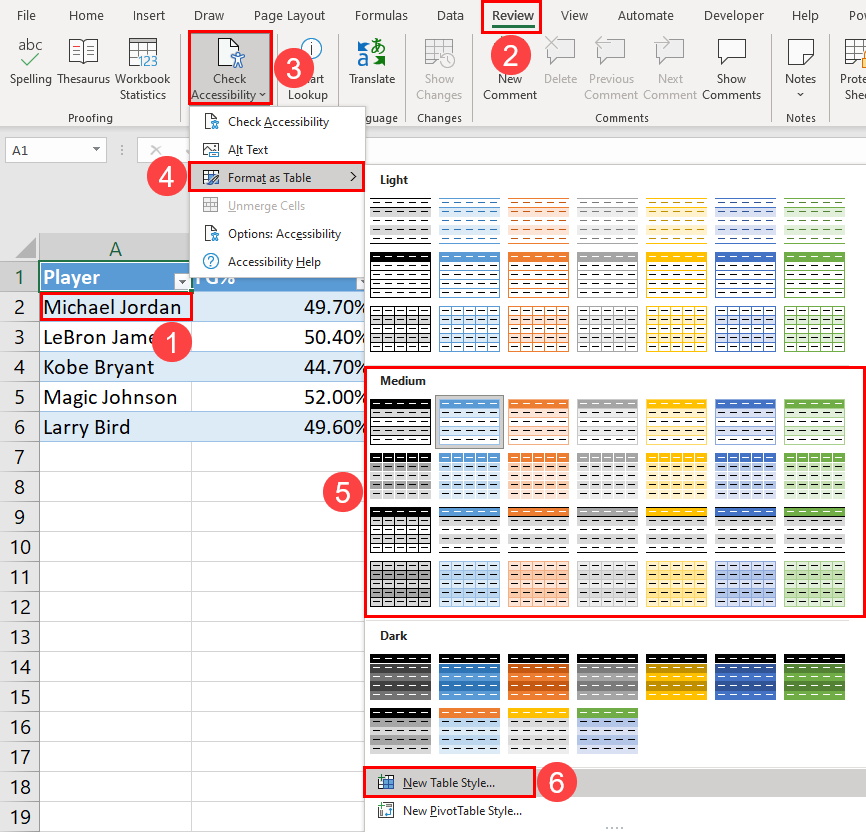
Task: Click the Delete comment icon
Action: click(x=560, y=52)
